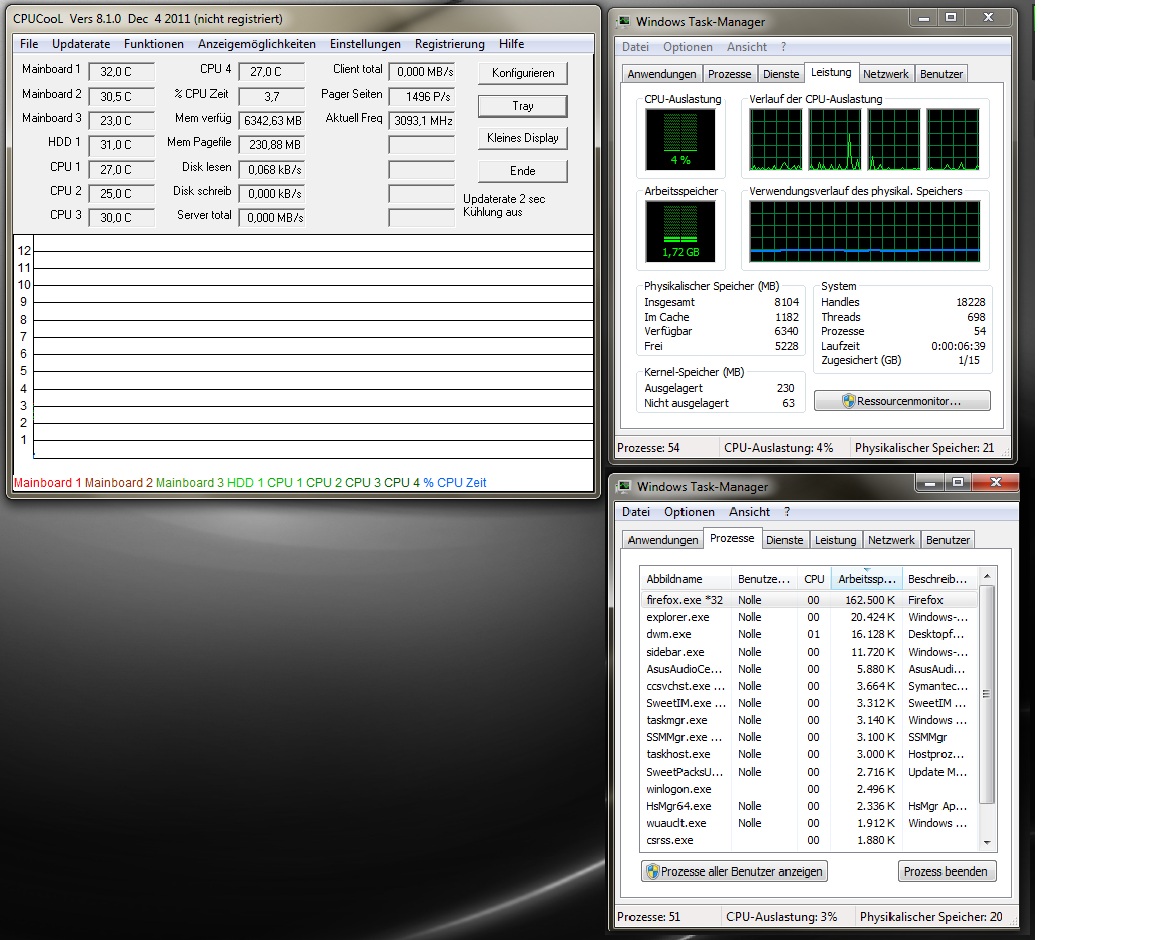Click the Prozess beenden button

click(x=946, y=872)
